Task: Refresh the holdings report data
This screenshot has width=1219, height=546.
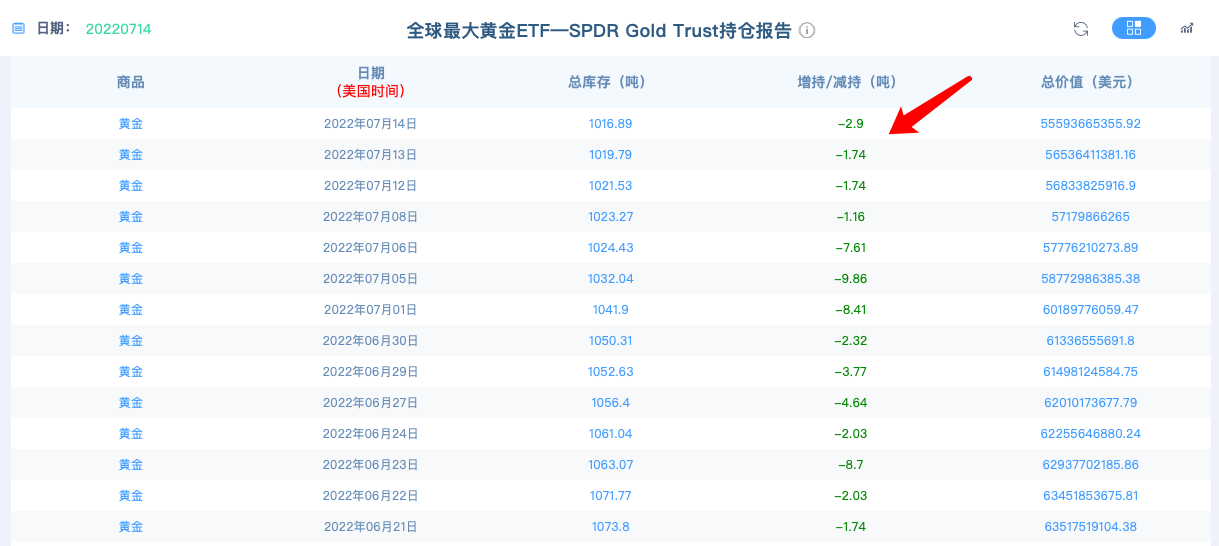Action: pyautogui.click(x=1081, y=28)
